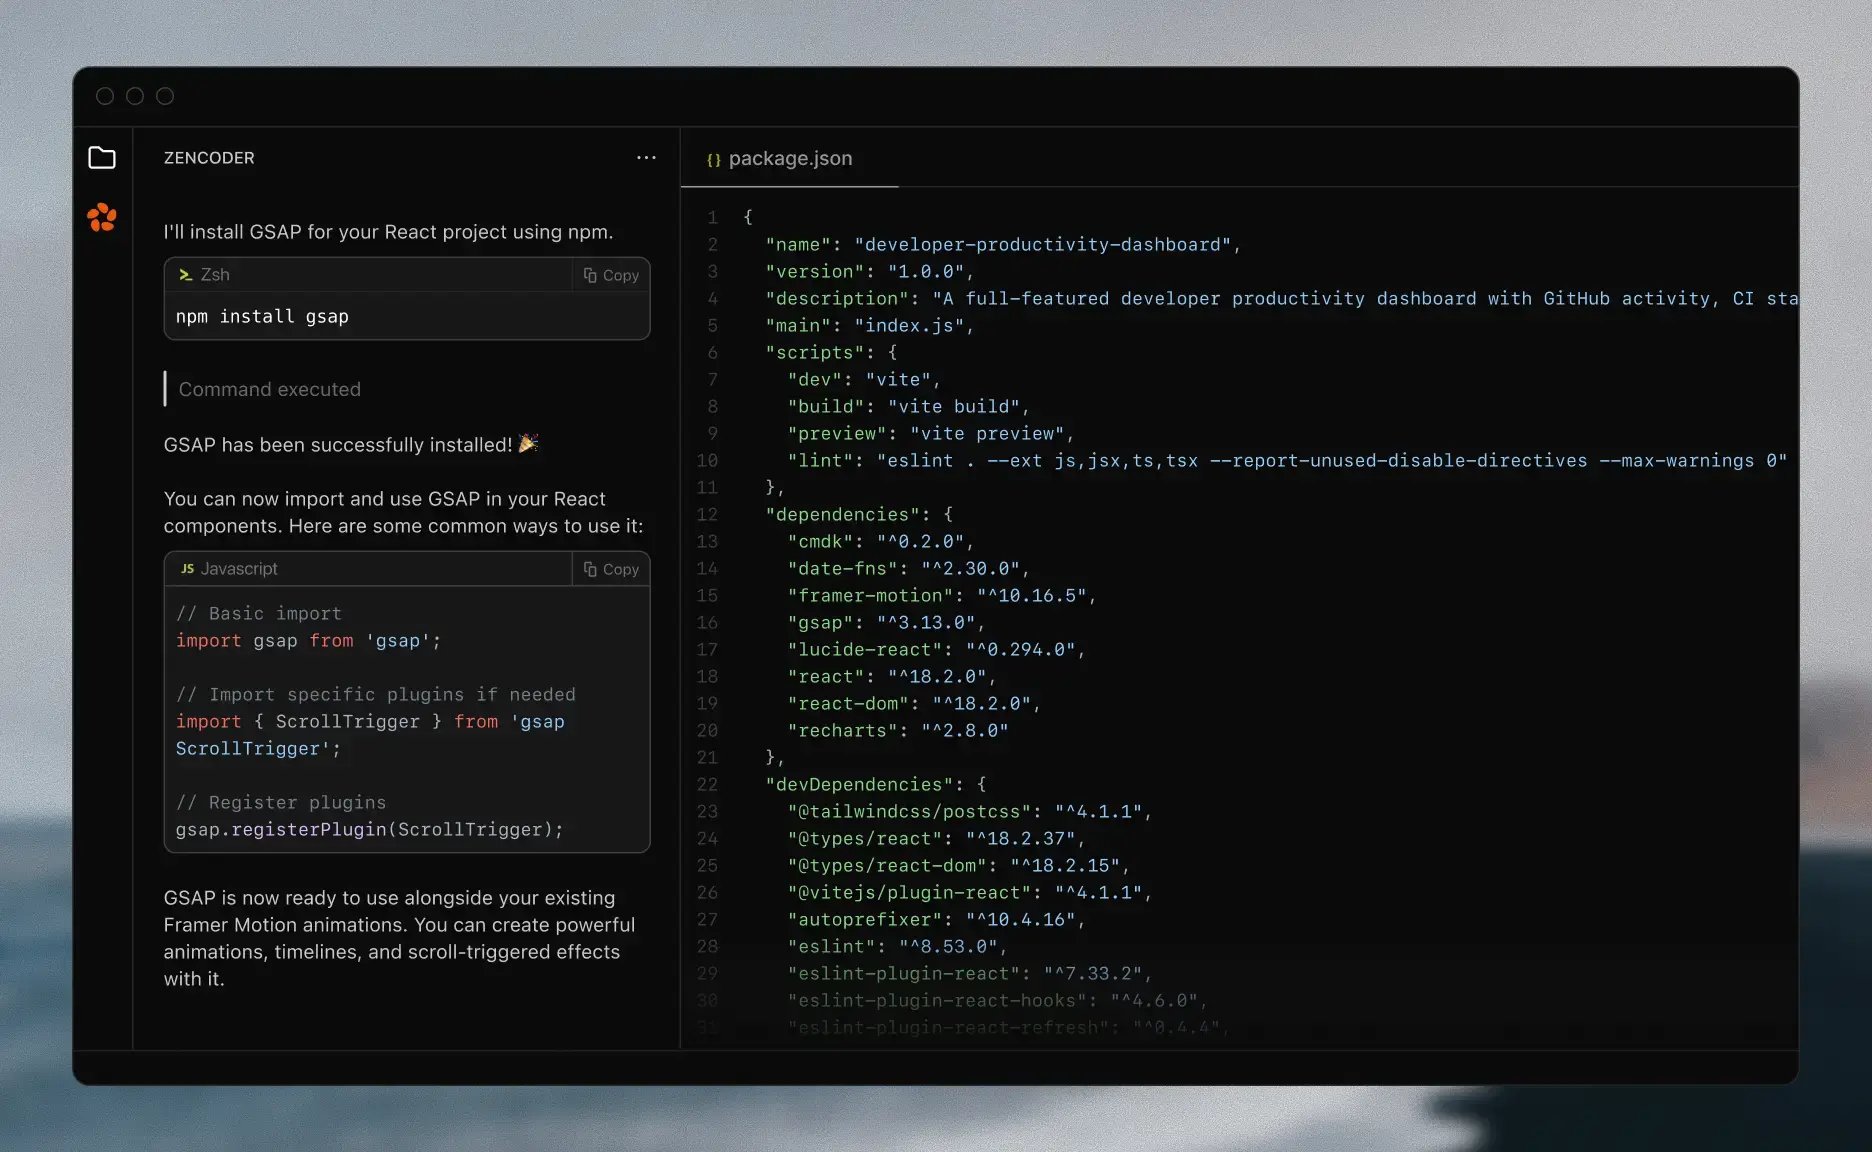Click the first window control circle

pos(105,96)
